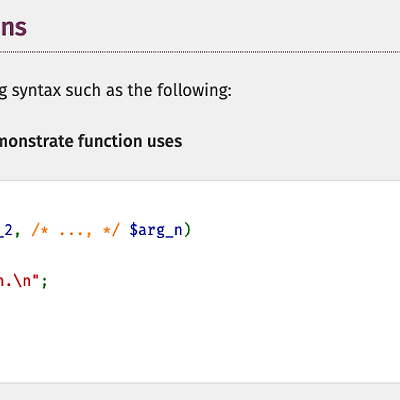Click the word "uses" in the bold caption
Screen dimensions: 400x400
pyautogui.click(x=165, y=141)
